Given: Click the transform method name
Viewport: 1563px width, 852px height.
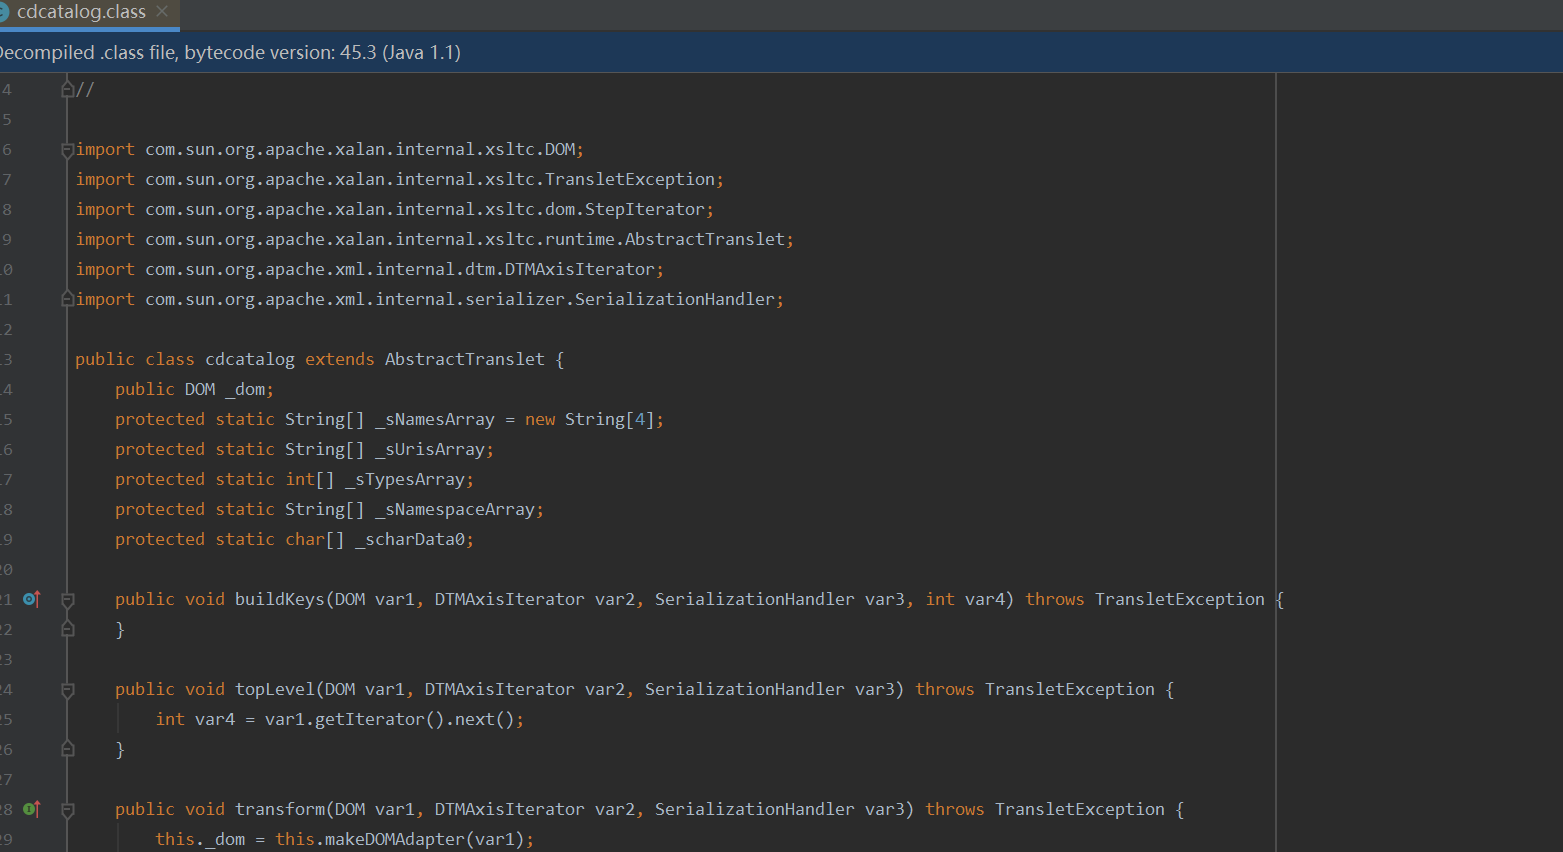Looking at the screenshot, I should click(x=280, y=809).
